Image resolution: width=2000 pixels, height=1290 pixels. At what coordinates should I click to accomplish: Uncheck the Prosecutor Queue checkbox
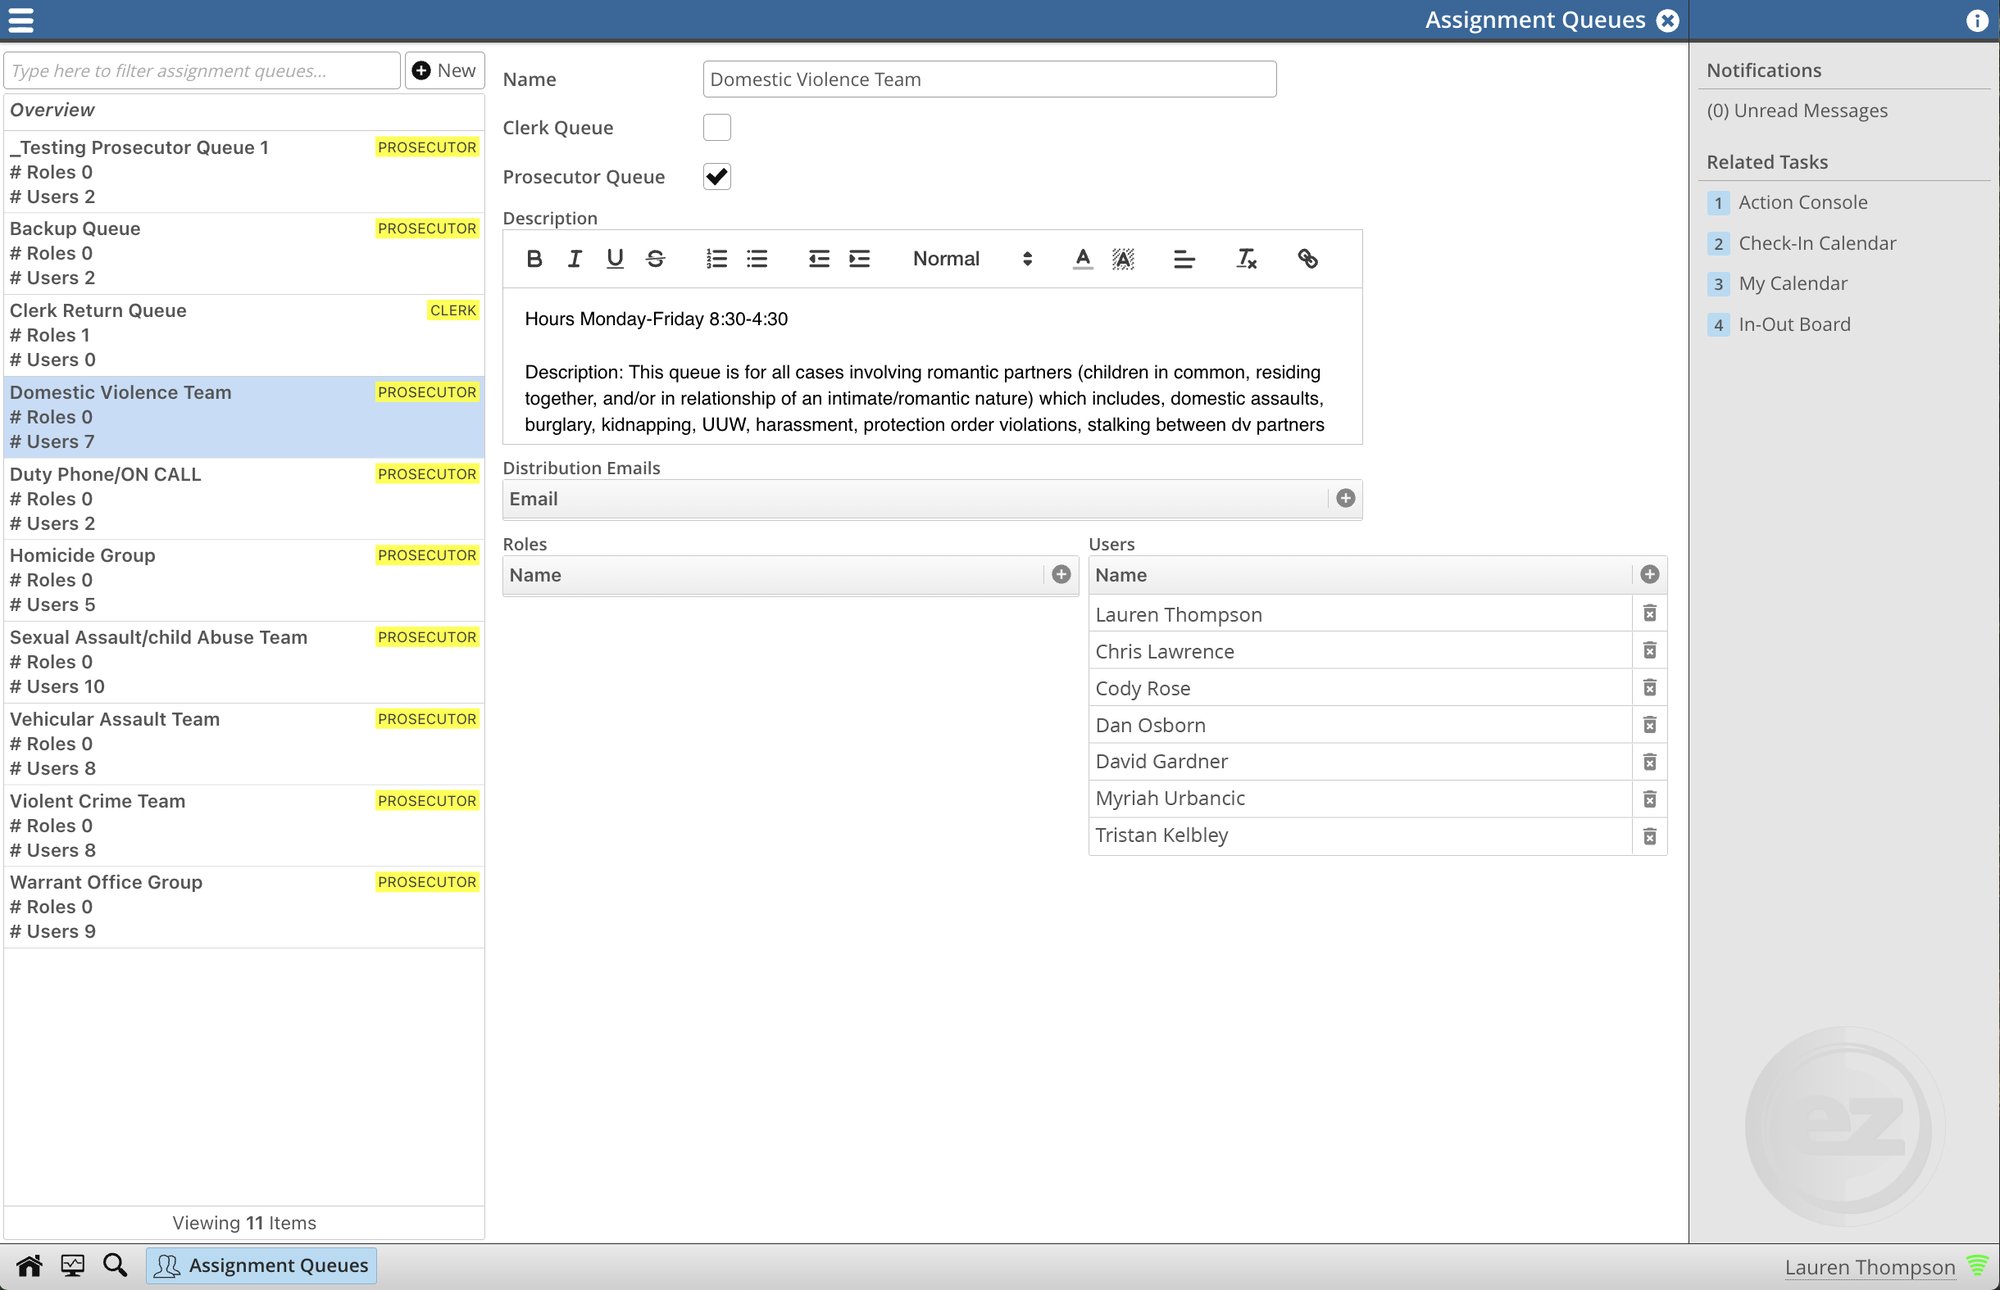pyautogui.click(x=717, y=176)
